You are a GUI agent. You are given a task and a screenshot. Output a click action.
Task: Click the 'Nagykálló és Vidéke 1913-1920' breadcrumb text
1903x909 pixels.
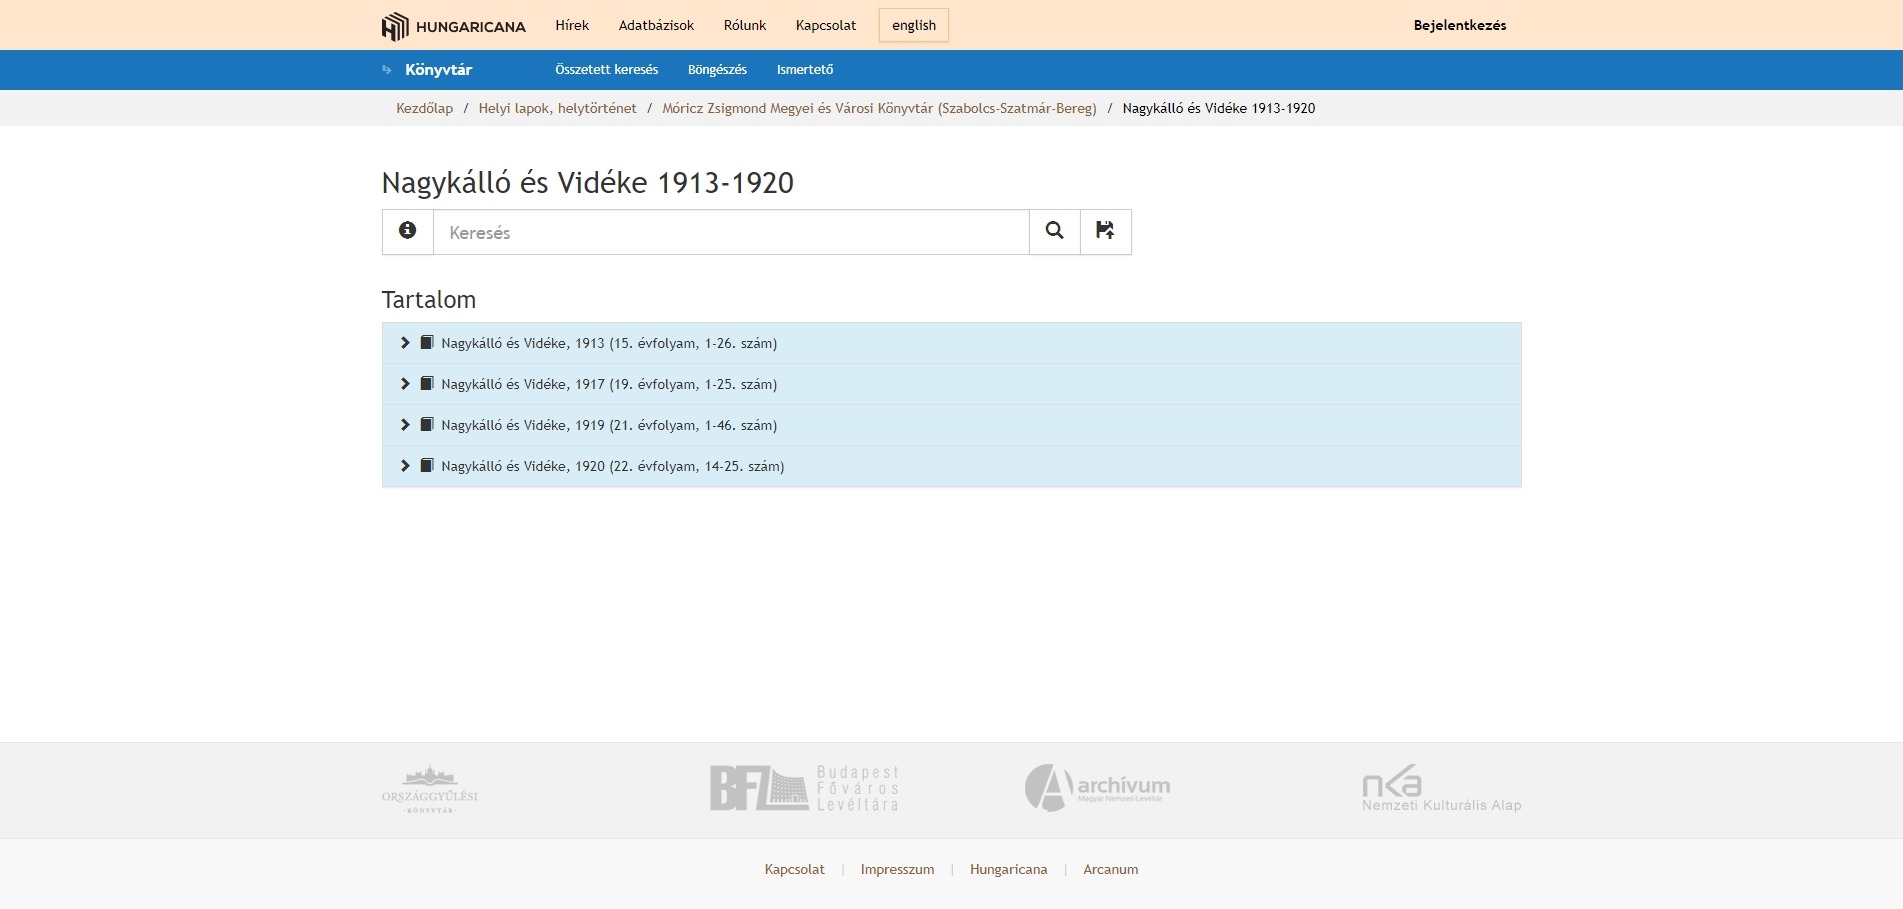point(1219,108)
